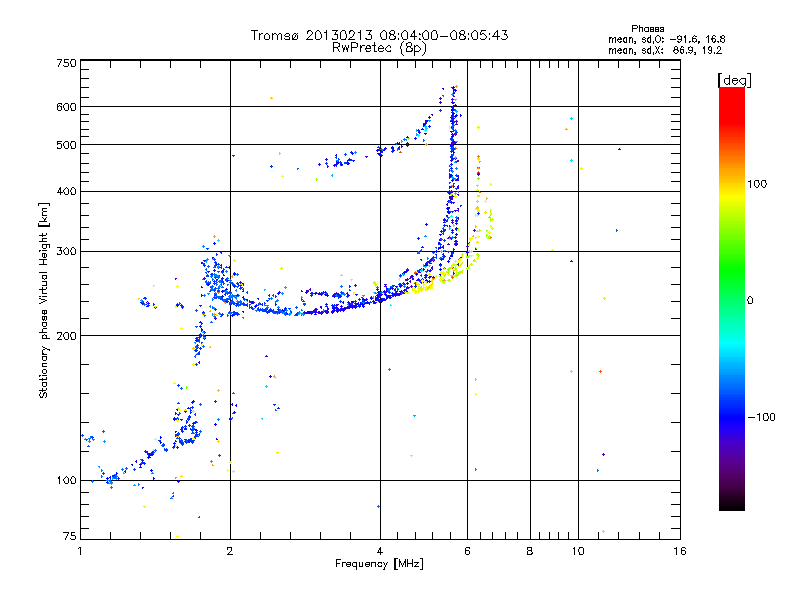Click the y-axis '75' tick label
Image resolution: width=800 pixels, height=600 pixels.
tap(70, 536)
